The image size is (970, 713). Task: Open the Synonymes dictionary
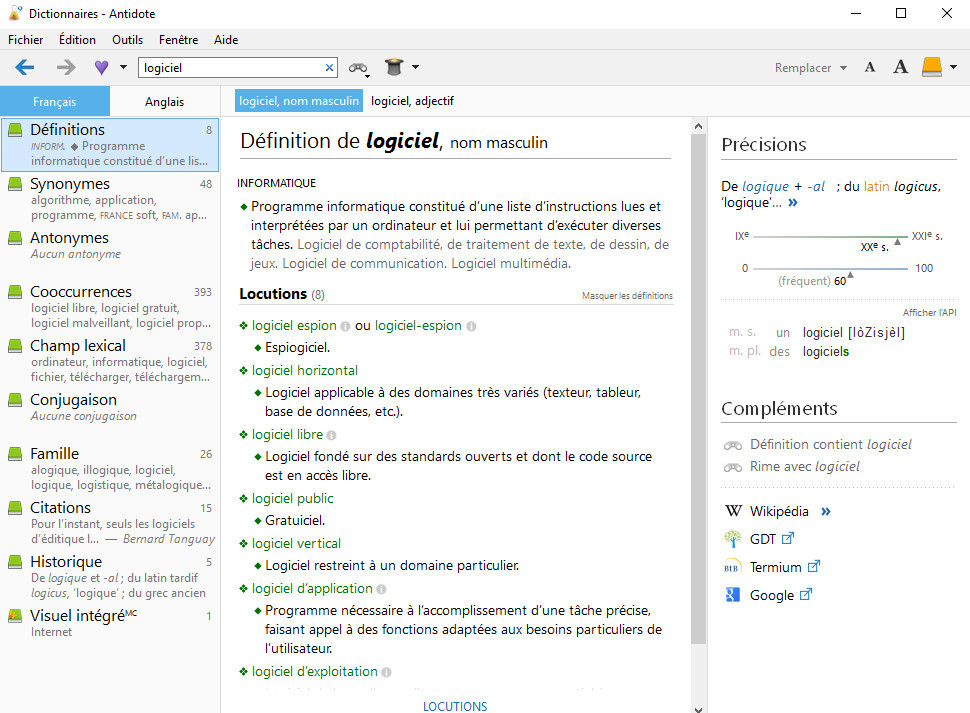110,199
